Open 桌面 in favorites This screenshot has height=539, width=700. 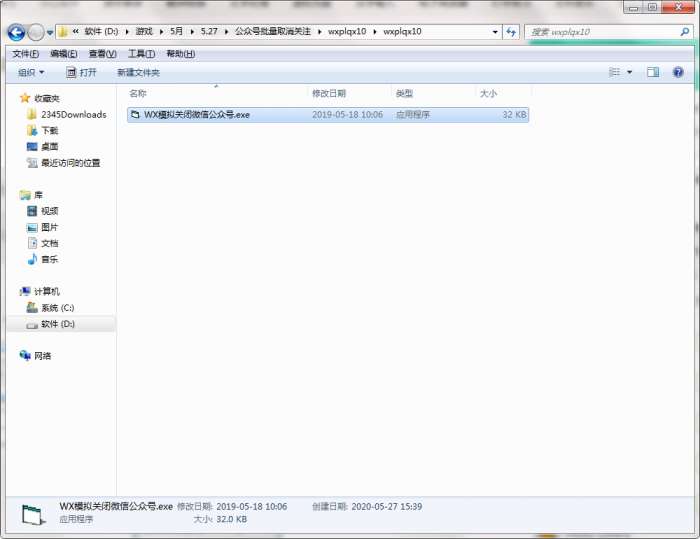[50, 147]
